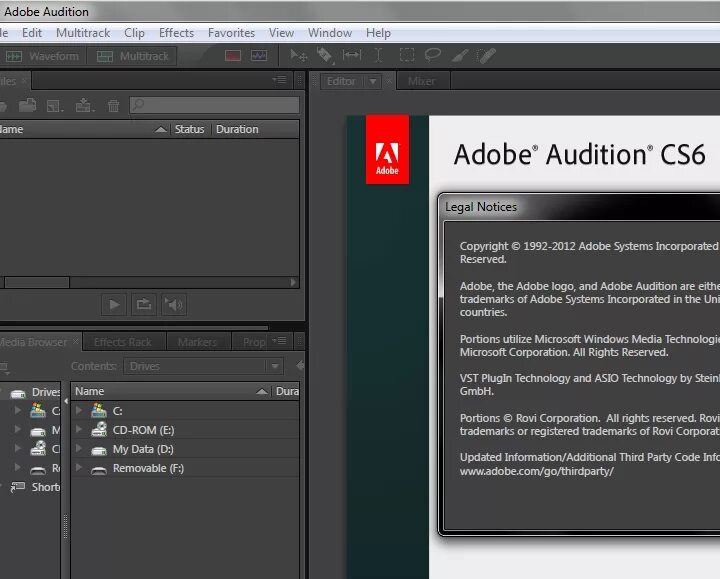Click the New File icon in Files panel

[x=55, y=106]
